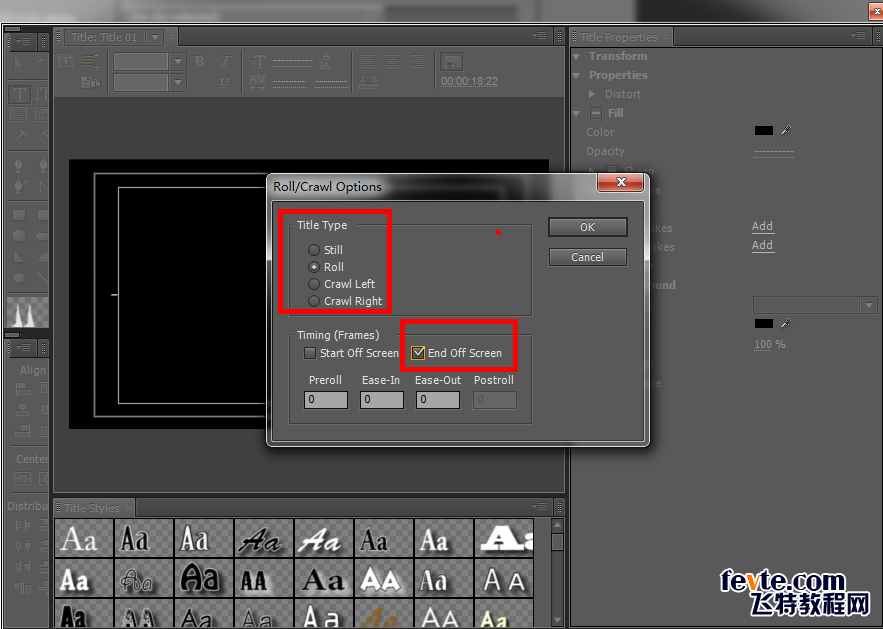Open the Titler main panel menu

coord(539,36)
